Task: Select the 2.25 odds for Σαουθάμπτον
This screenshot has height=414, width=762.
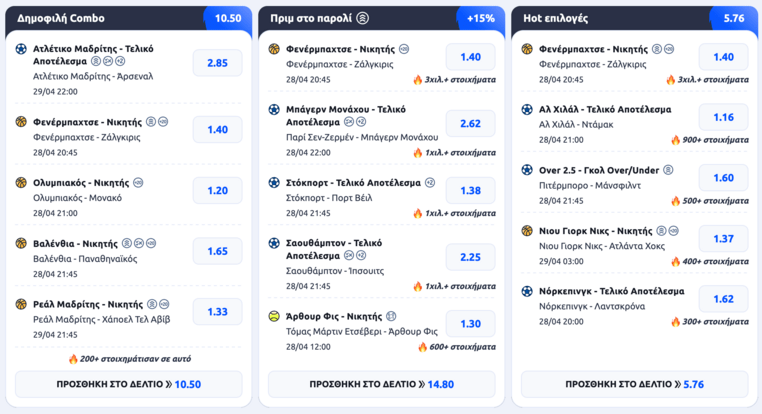Action: click(470, 257)
